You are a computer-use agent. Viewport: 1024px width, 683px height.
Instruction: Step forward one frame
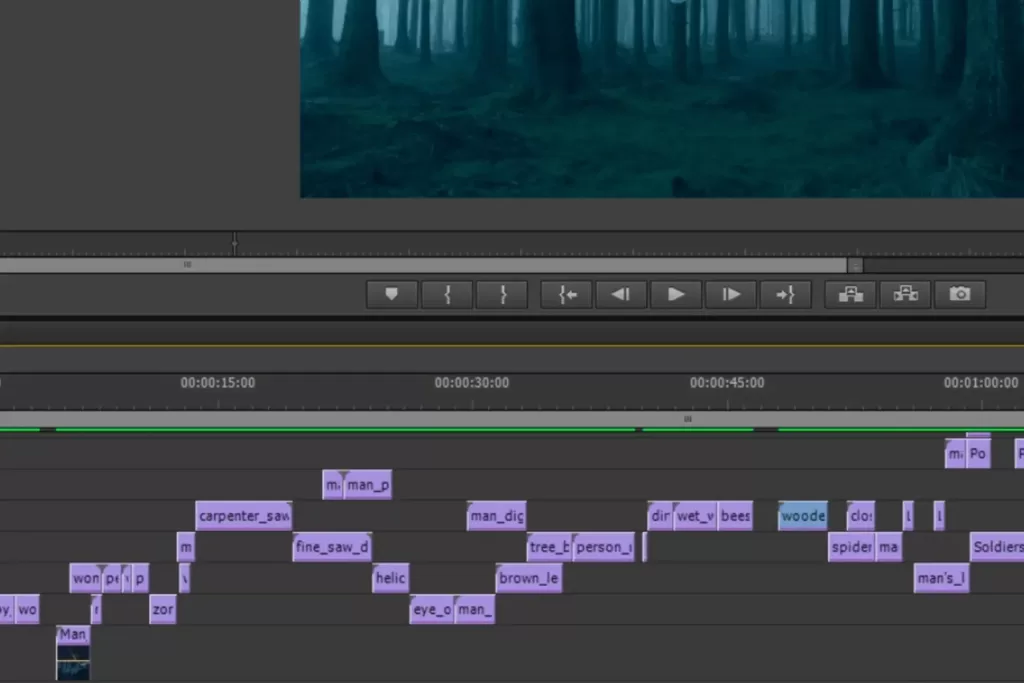pyautogui.click(x=731, y=294)
